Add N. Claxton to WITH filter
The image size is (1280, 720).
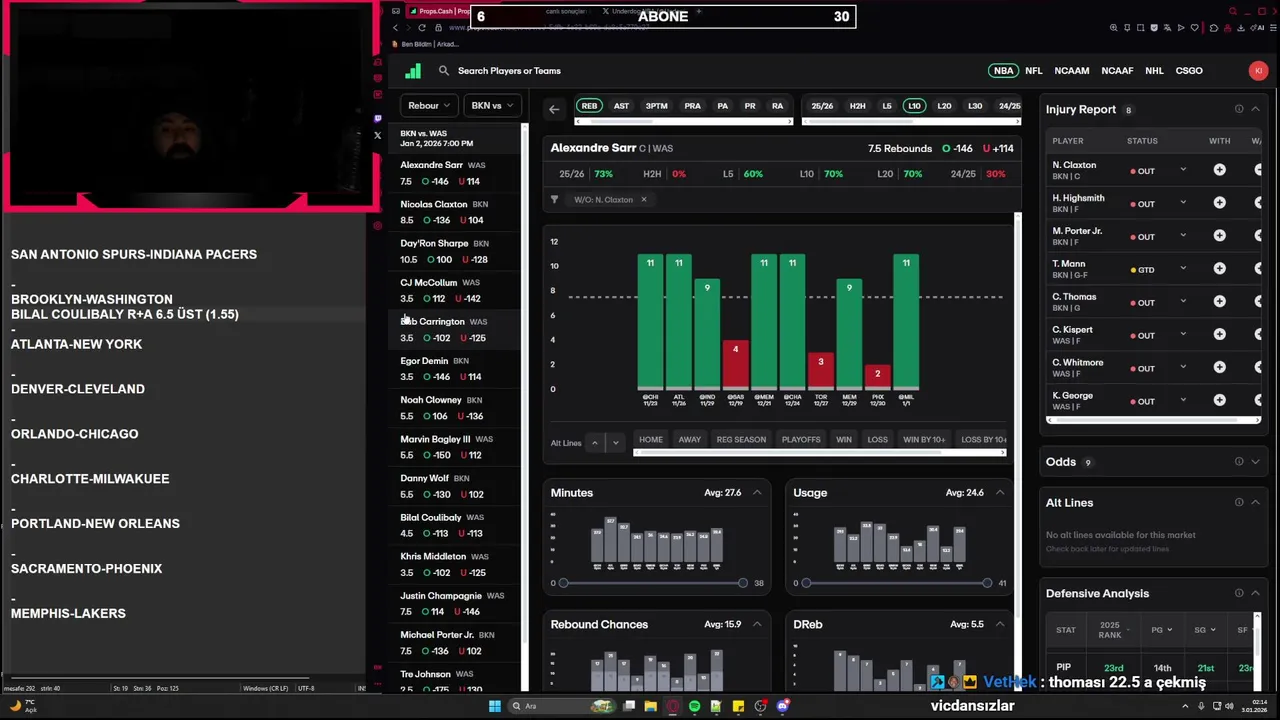(x=1219, y=170)
